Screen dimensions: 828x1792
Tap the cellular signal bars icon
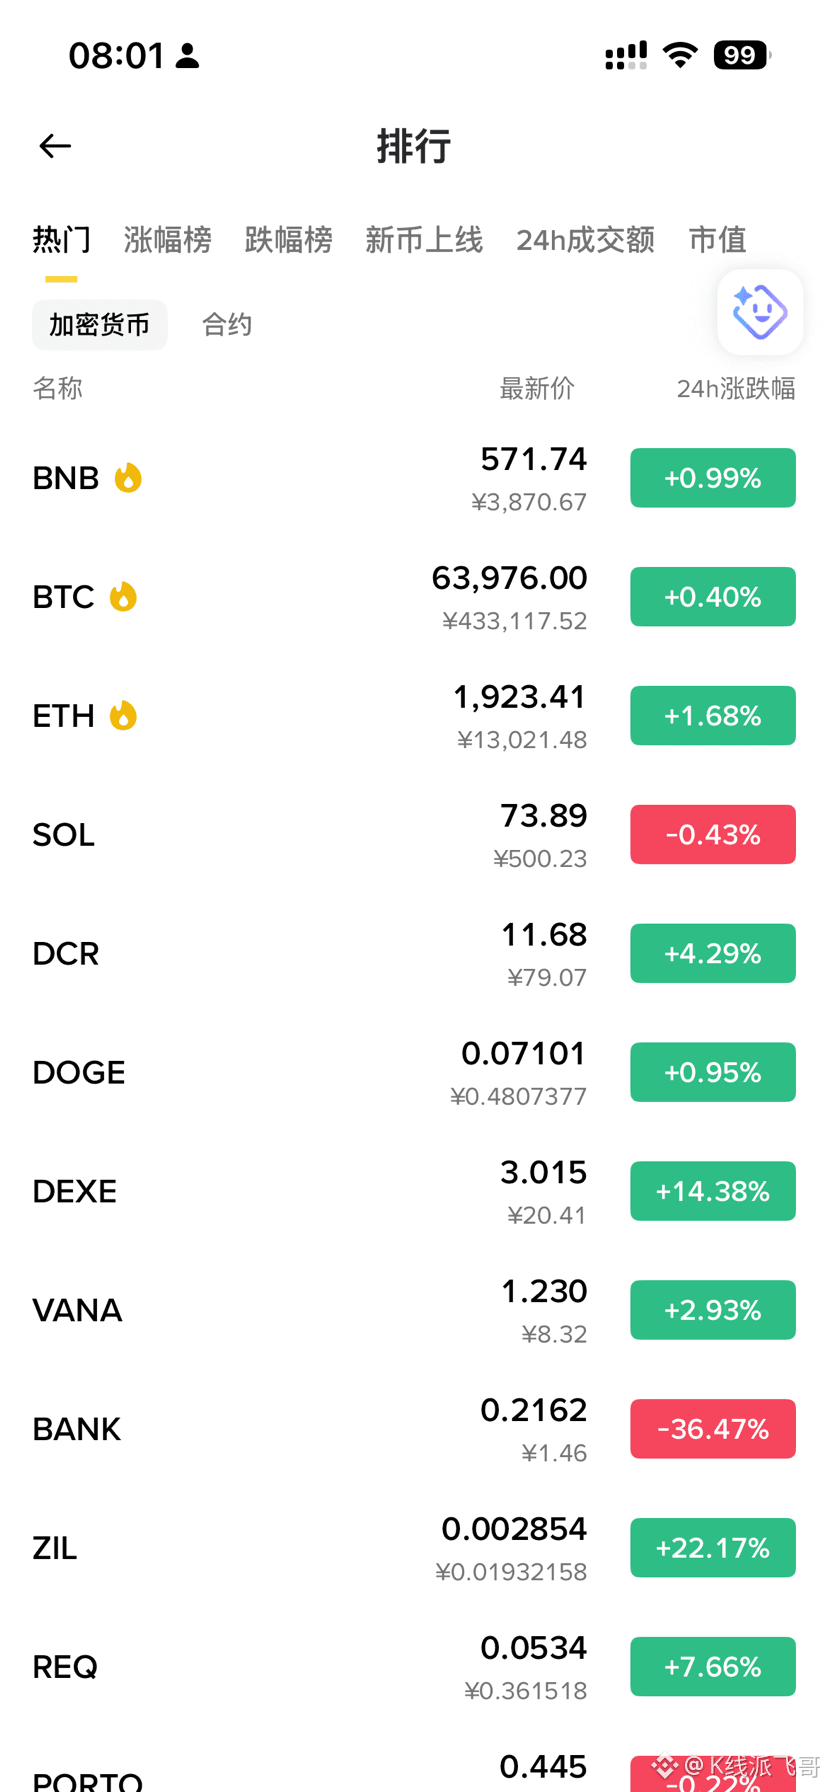626,55
